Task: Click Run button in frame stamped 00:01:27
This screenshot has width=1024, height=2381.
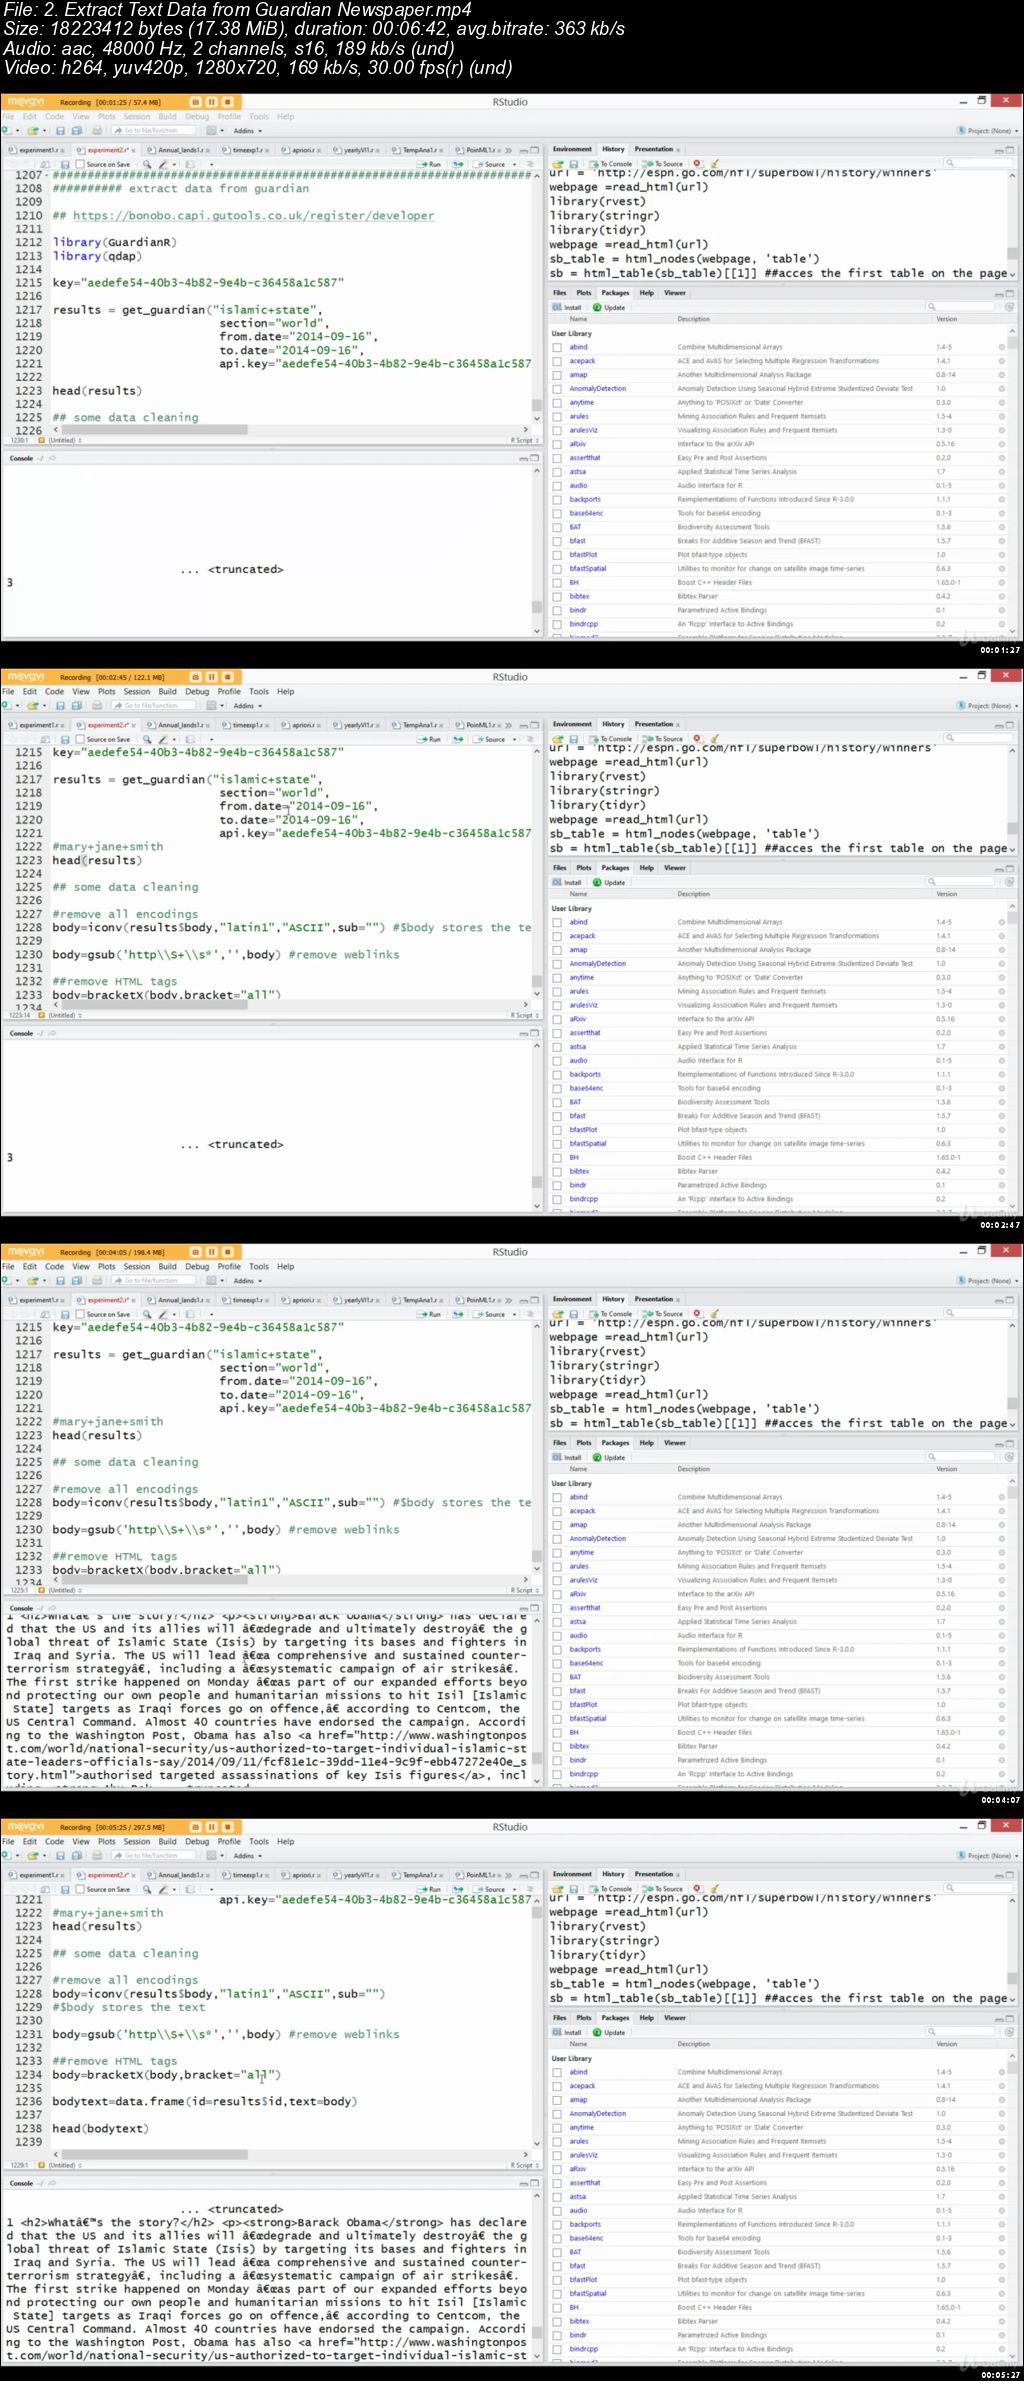Action: pos(430,164)
